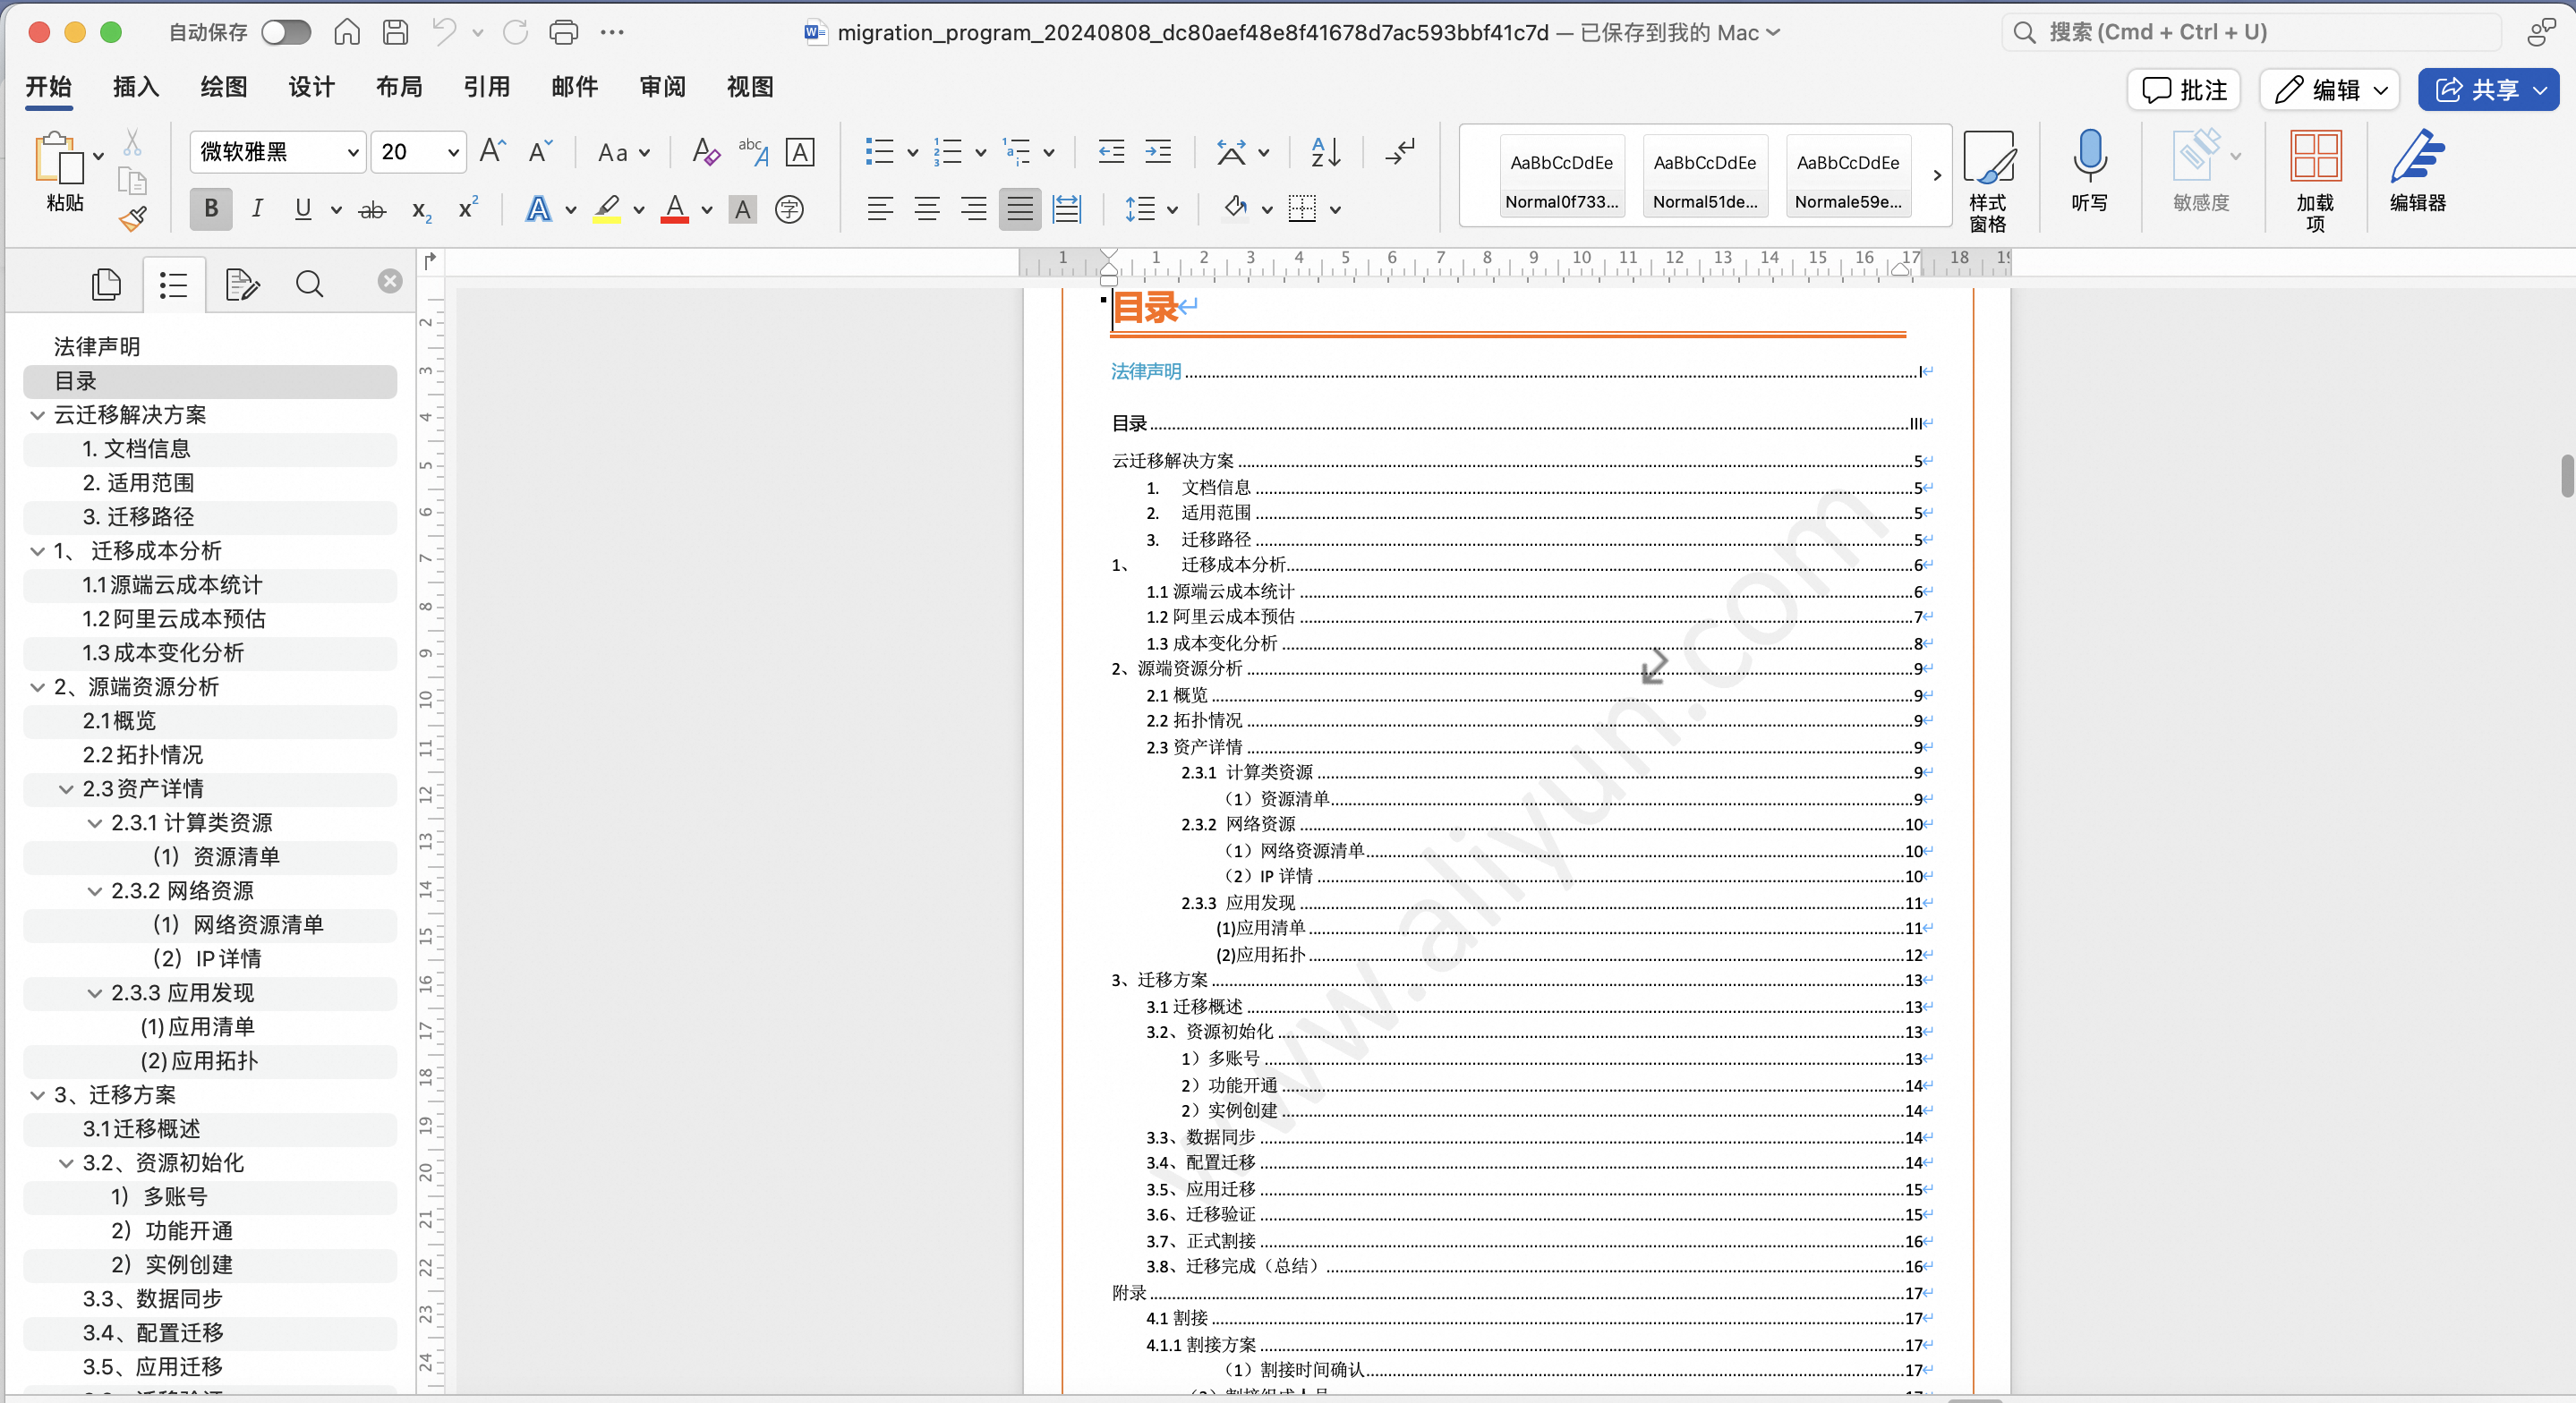Toggle the AutoSave (自动保存) switch
The width and height of the screenshot is (2576, 1403).
[286, 32]
